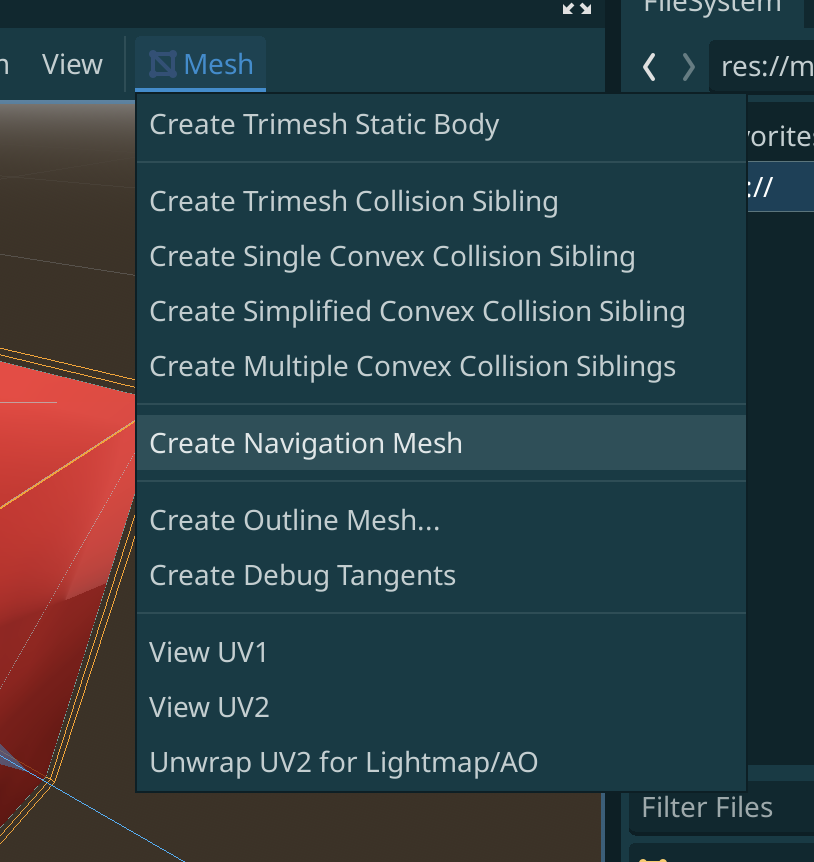Click the forward navigation arrow in FileSystem
This screenshot has width=814, height=862.
[688, 67]
